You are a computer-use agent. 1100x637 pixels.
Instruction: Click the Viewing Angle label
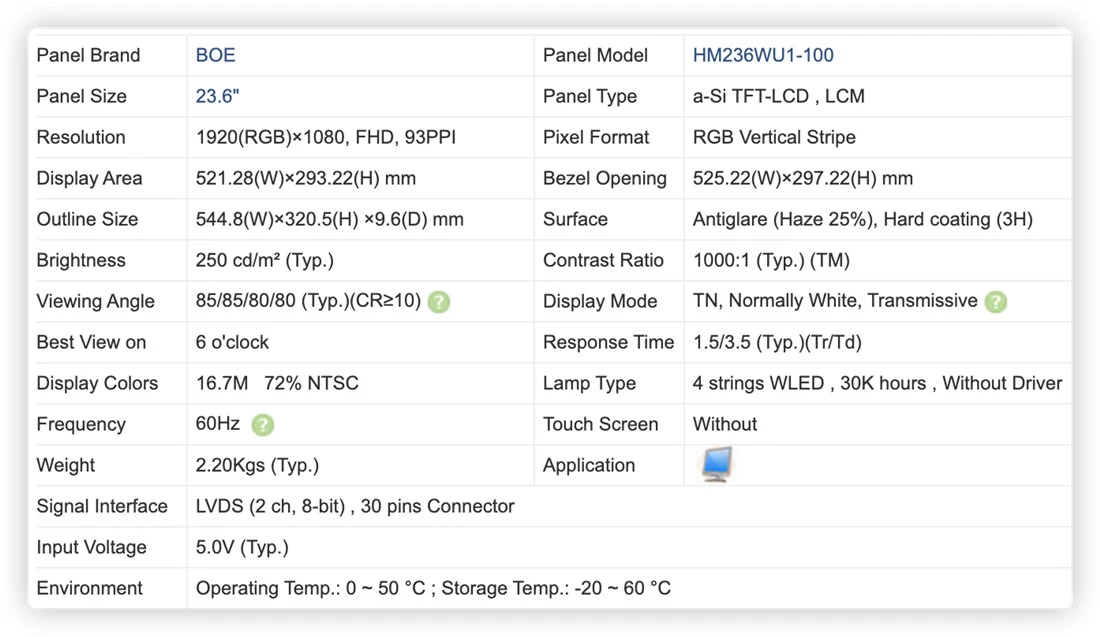coord(95,301)
